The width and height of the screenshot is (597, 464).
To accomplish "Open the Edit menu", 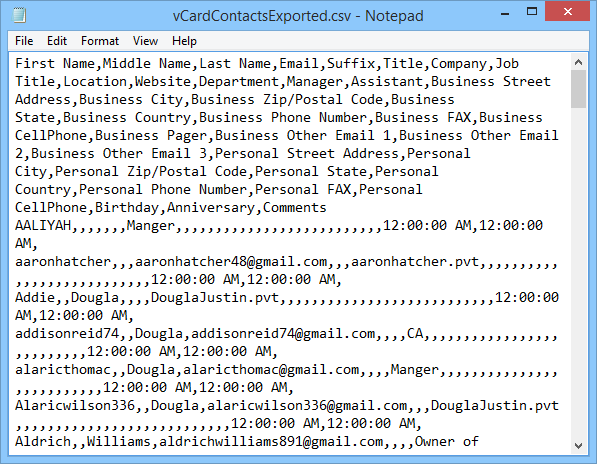I will [x=57, y=41].
